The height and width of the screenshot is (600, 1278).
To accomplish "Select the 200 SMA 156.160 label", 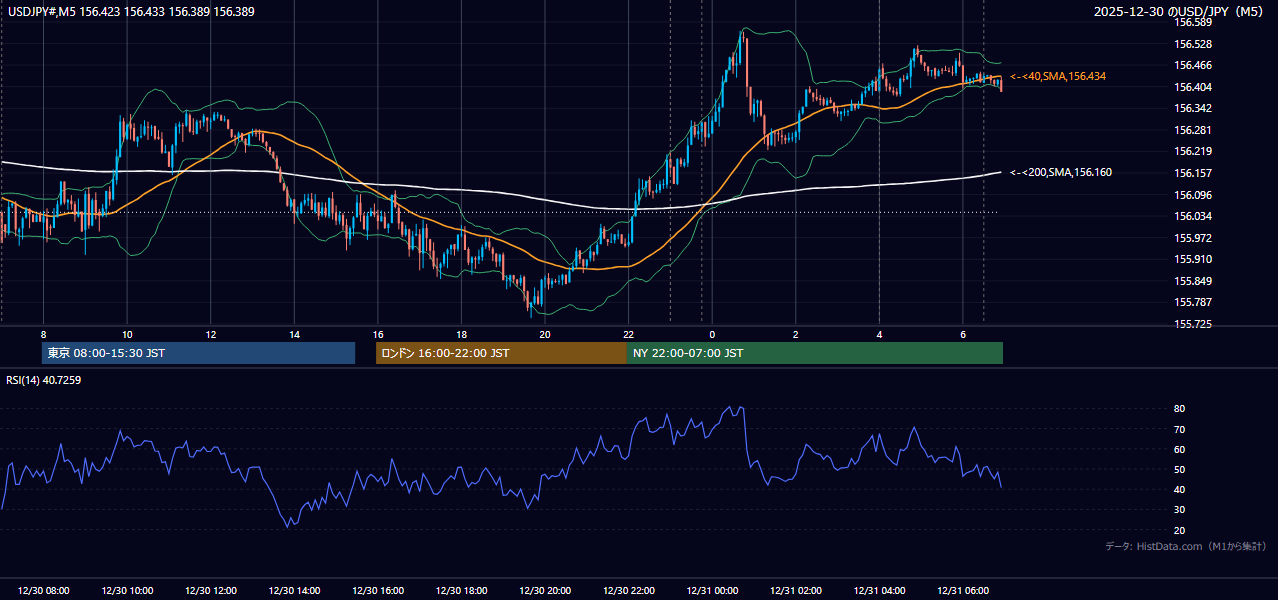I will [1061, 172].
